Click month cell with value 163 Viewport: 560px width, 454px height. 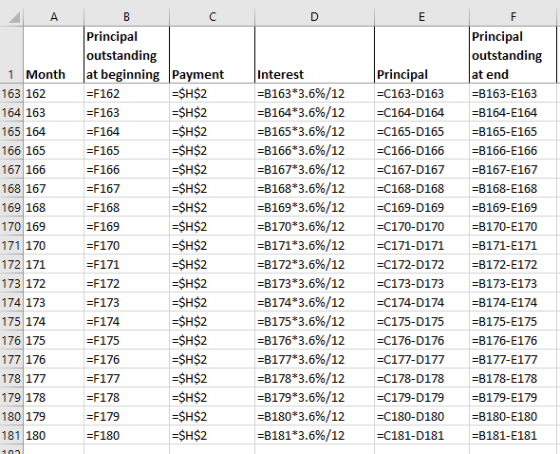click(54, 113)
